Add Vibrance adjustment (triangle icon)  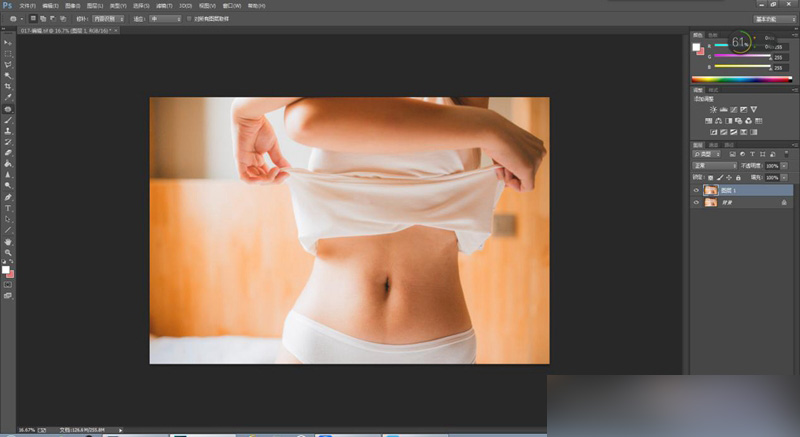[754, 110]
